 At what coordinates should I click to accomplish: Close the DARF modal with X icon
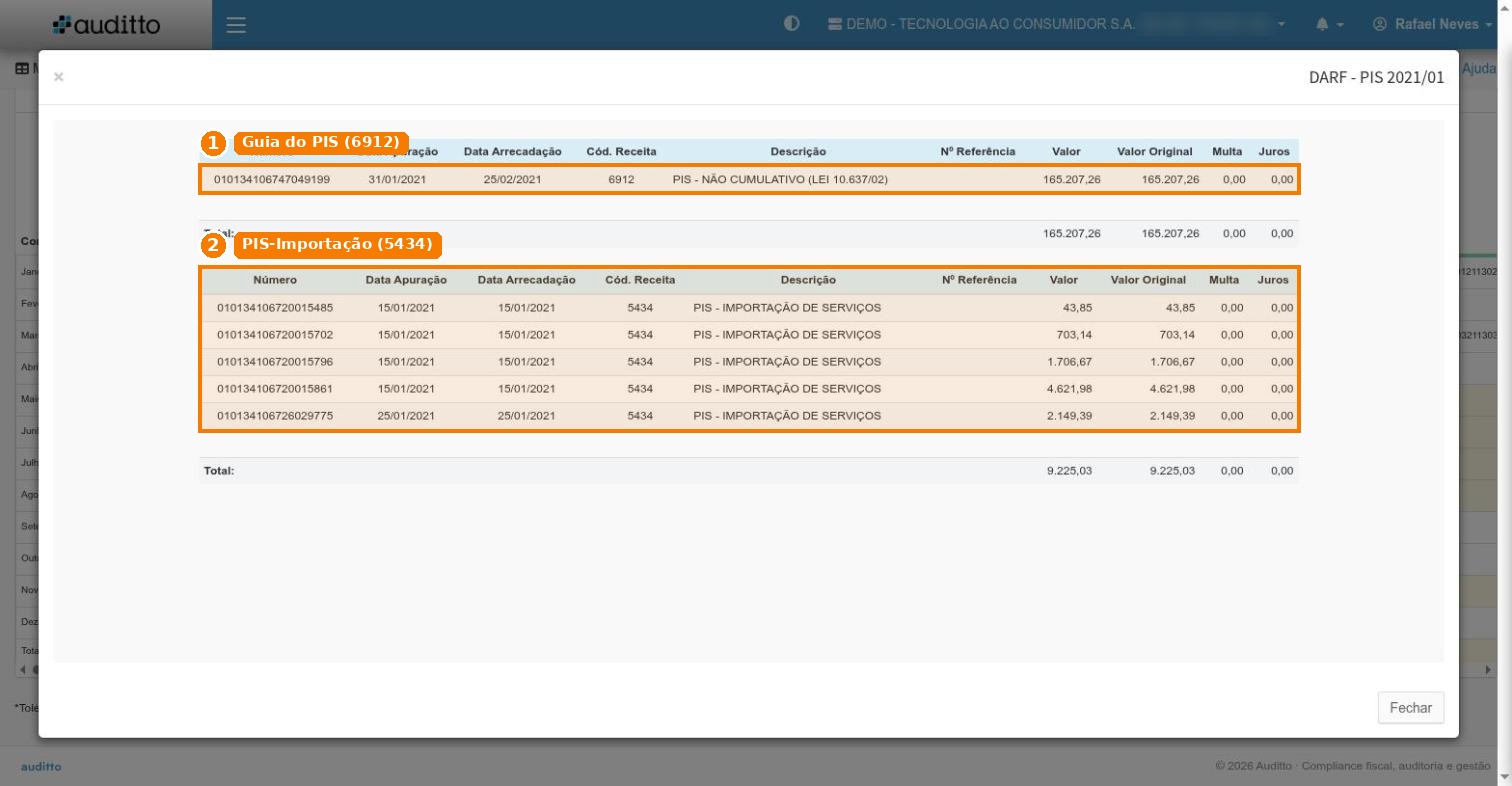point(59,77)
